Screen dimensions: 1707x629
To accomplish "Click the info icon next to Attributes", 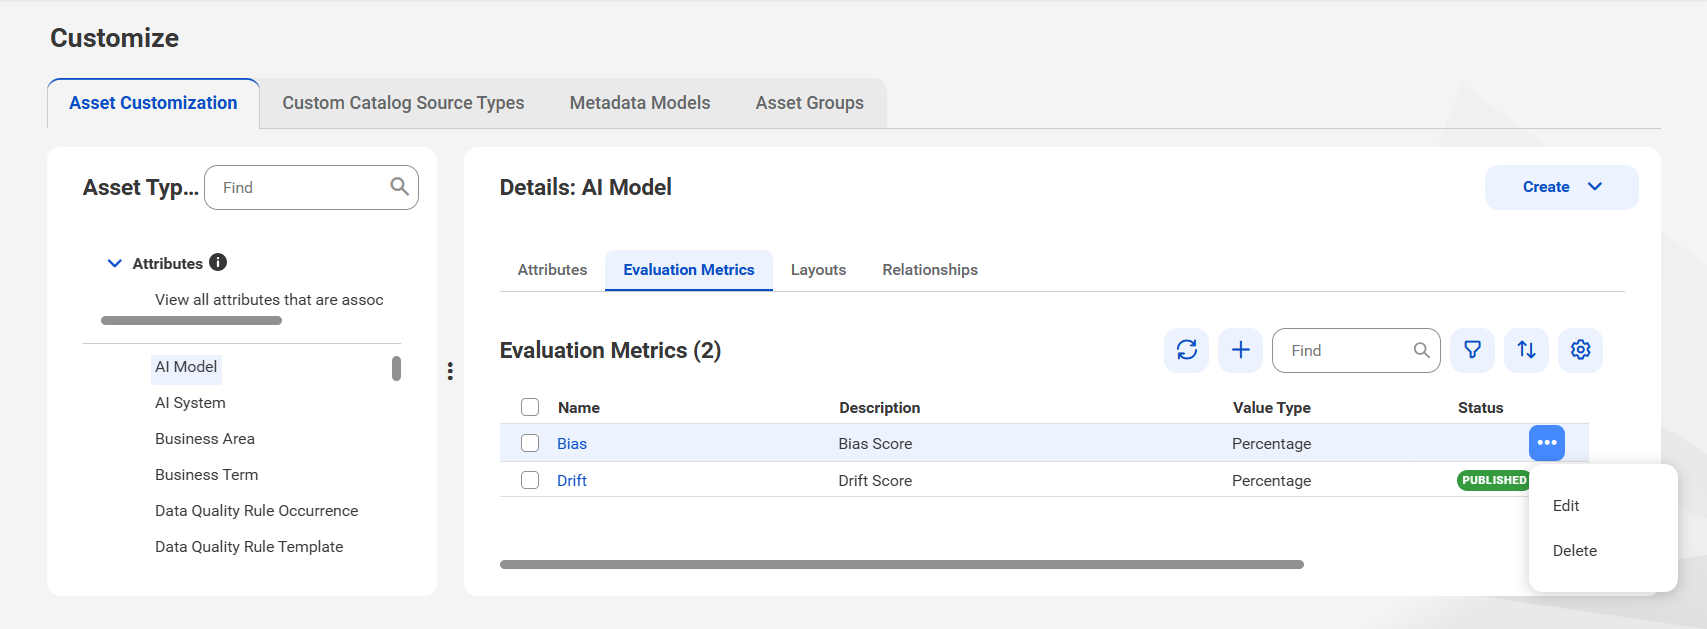I will [x=218, y=262].
